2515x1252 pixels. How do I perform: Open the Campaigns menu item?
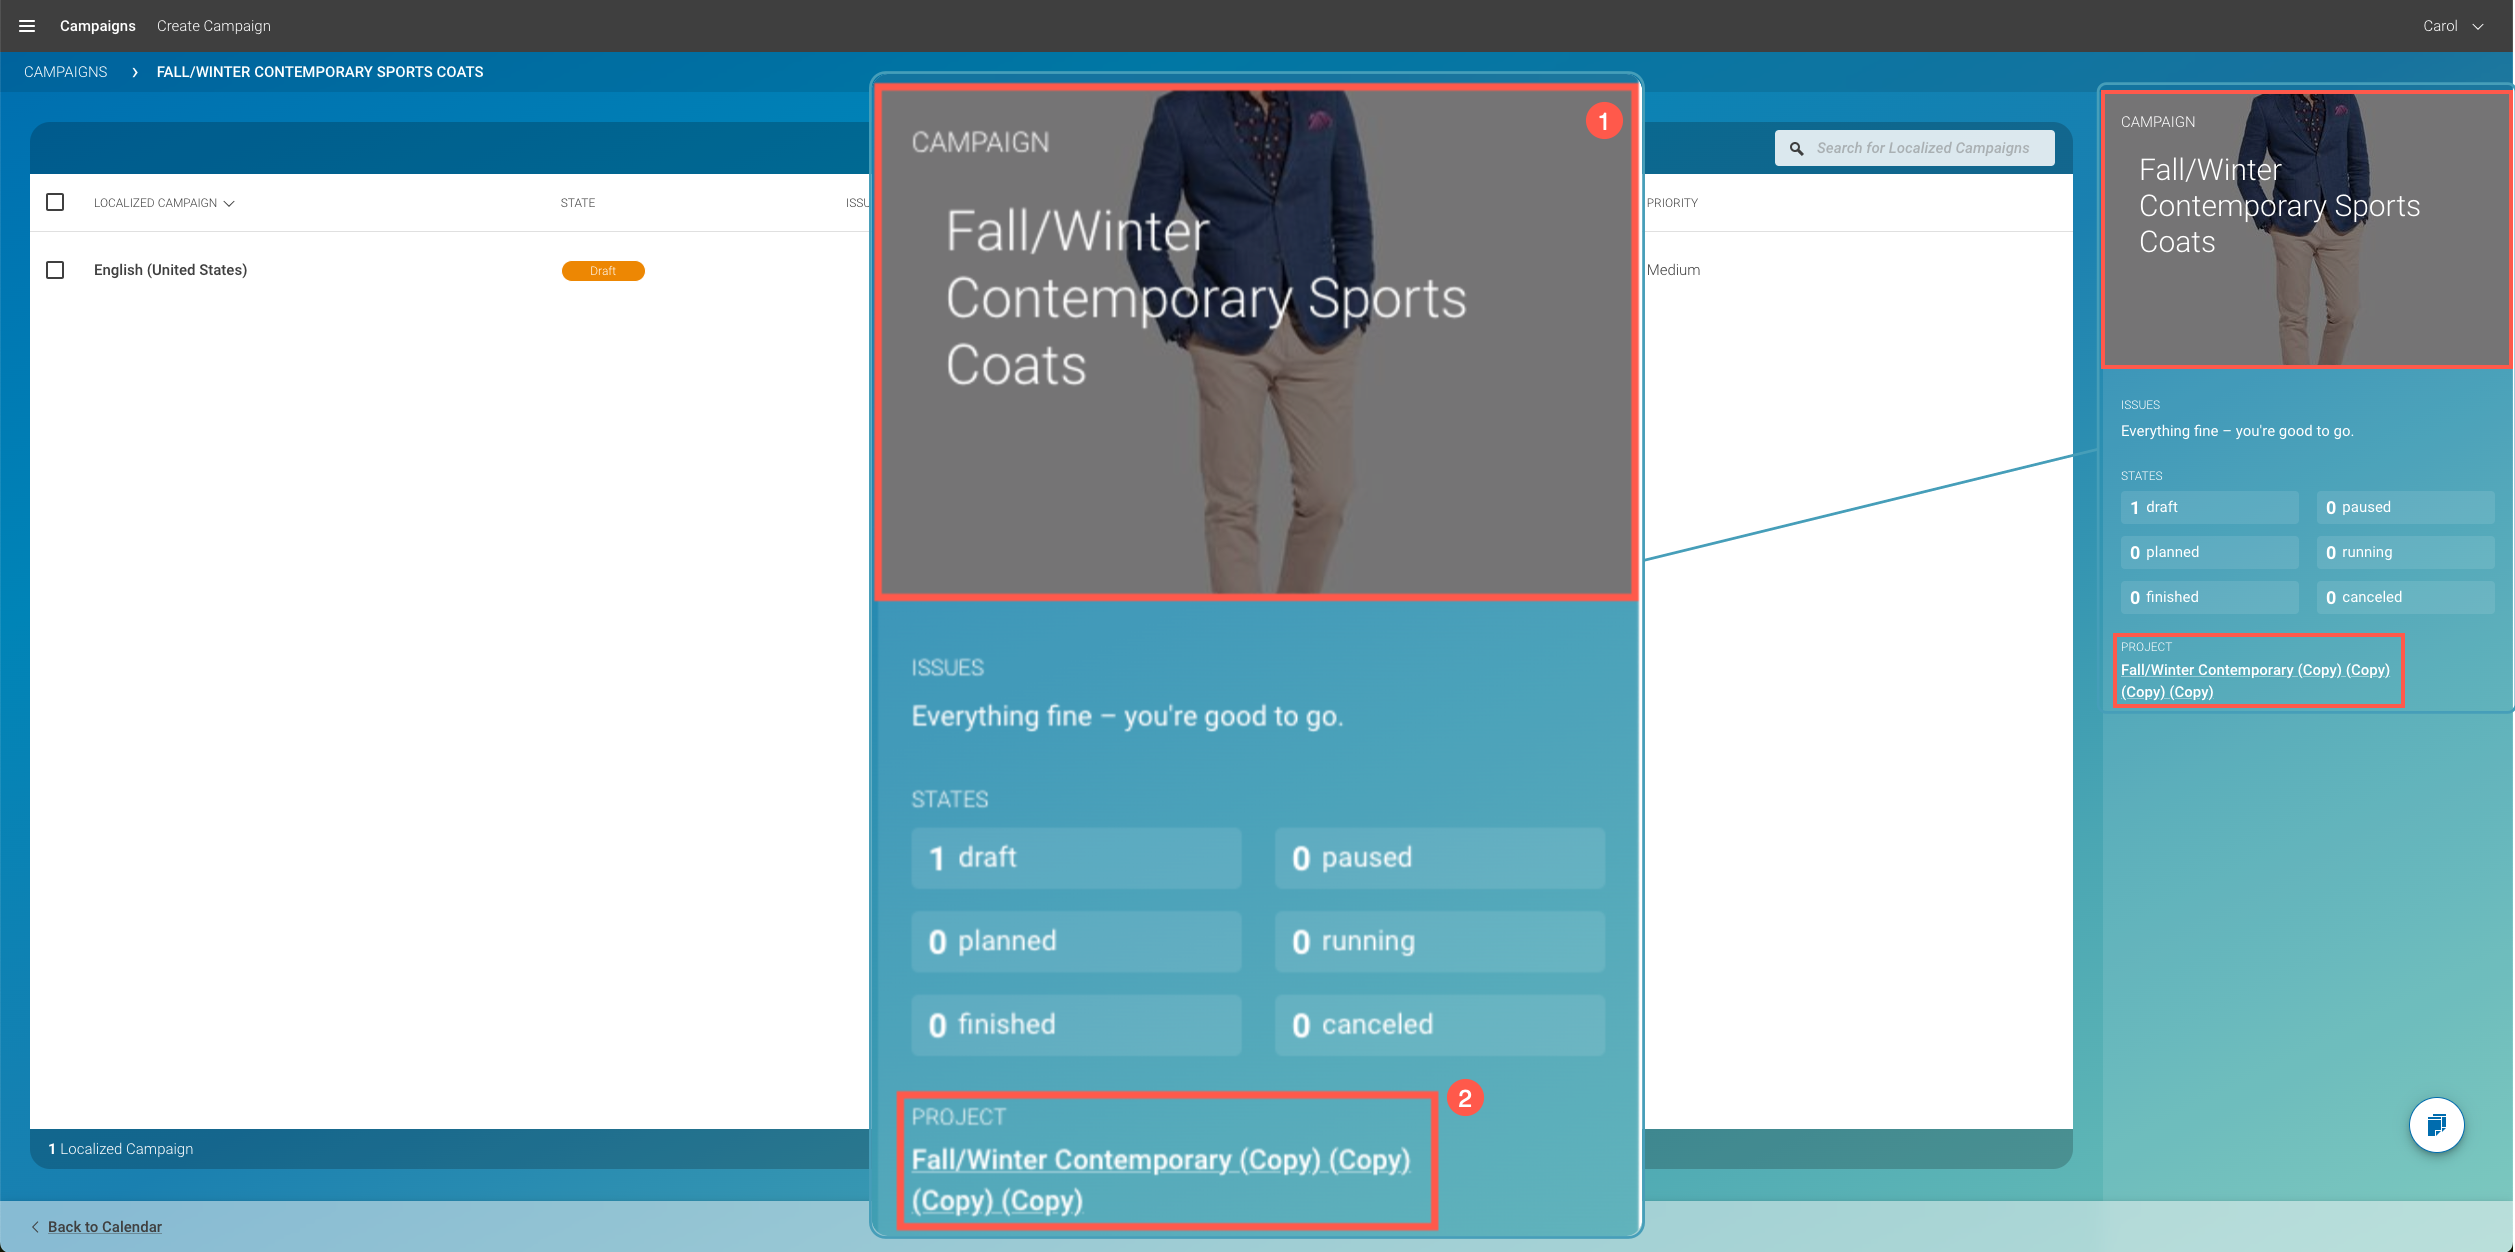97,26
